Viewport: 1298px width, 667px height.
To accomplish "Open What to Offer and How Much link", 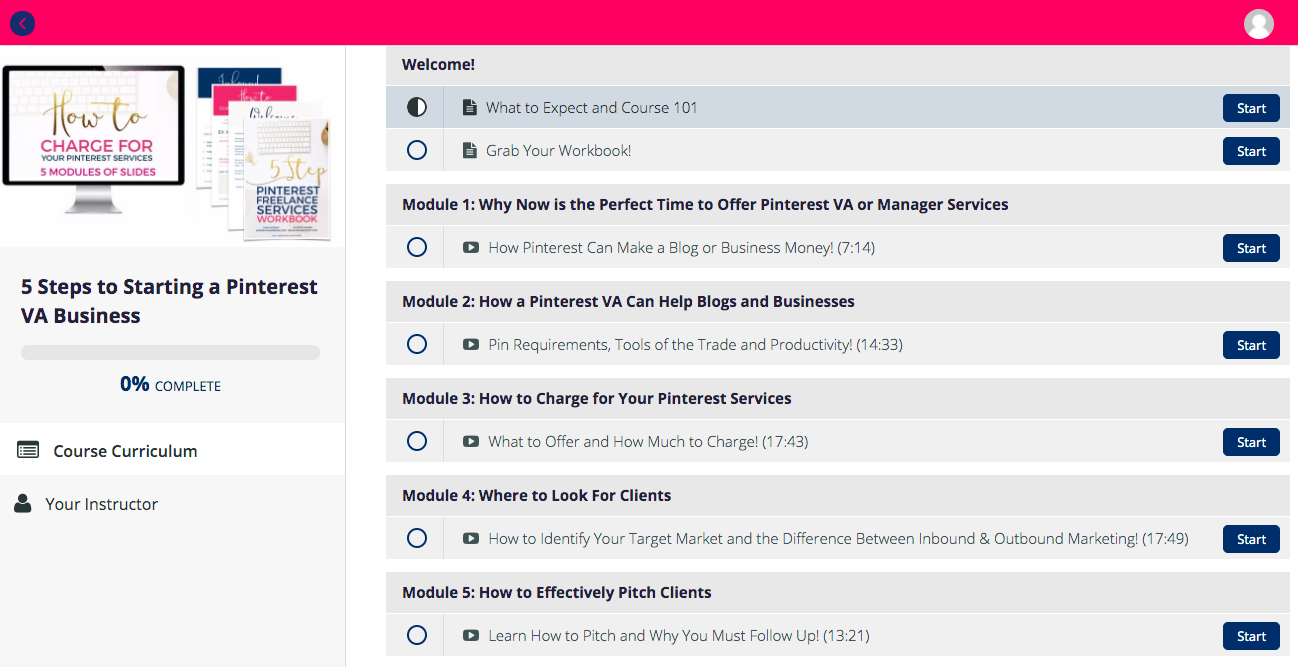I will tap(648, 441).
